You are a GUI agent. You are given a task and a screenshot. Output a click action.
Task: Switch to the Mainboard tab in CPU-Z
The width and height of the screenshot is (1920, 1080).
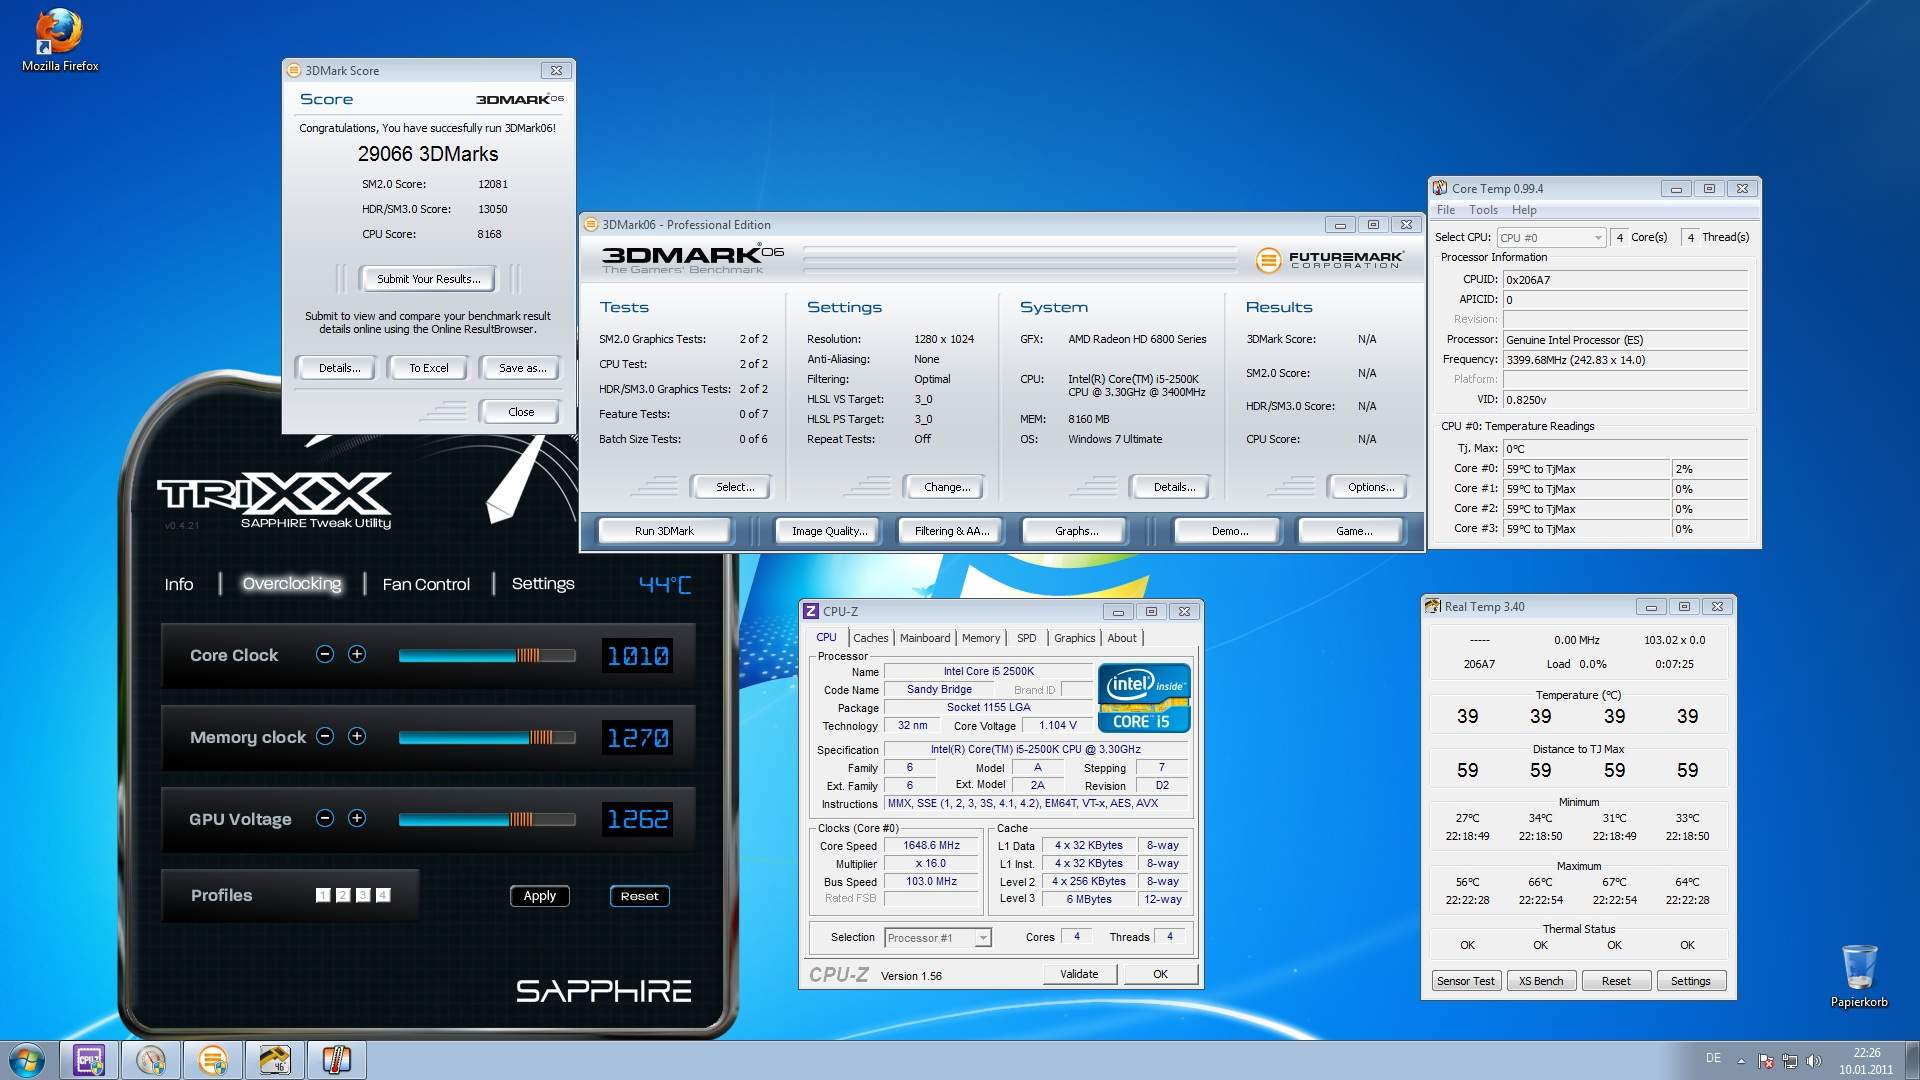(925, 638)
